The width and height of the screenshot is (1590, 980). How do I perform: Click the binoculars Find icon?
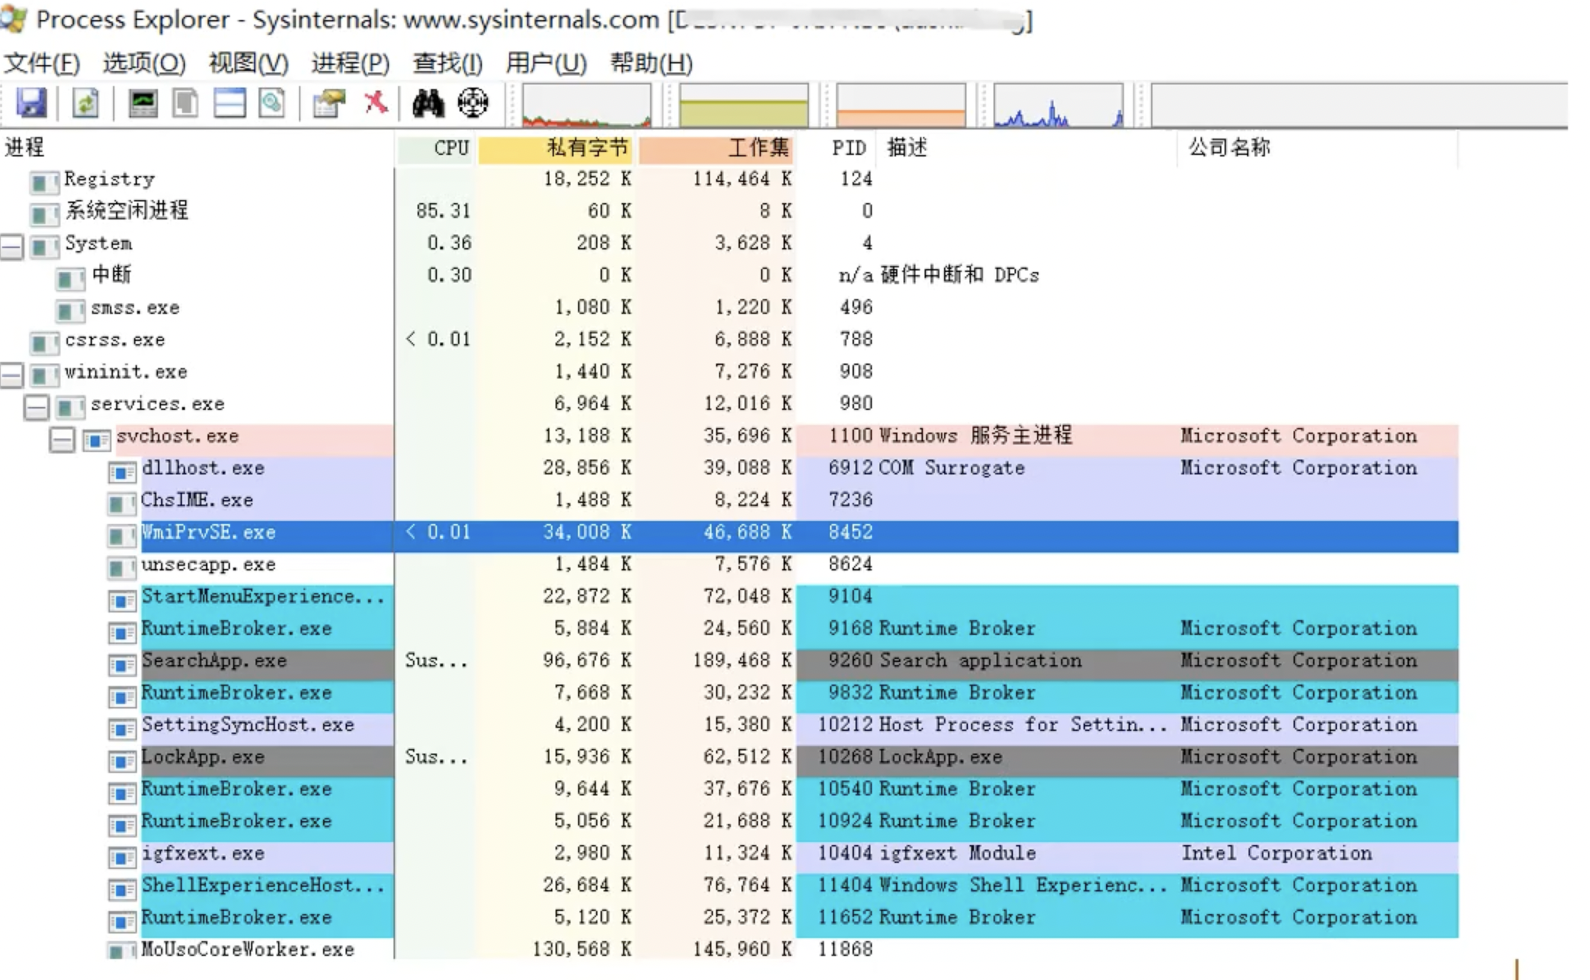(x=428, y=103)
